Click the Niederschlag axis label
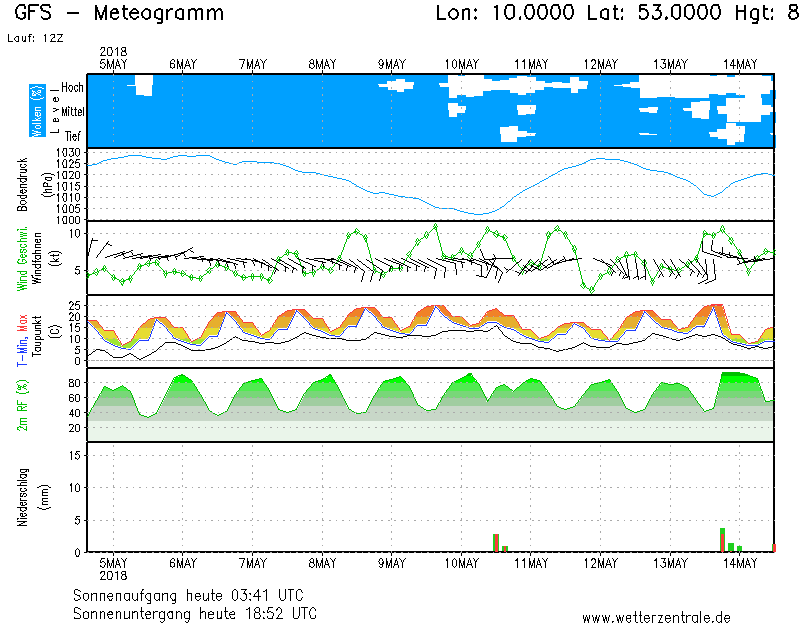The image size is (800, 625). coord(22,497)
